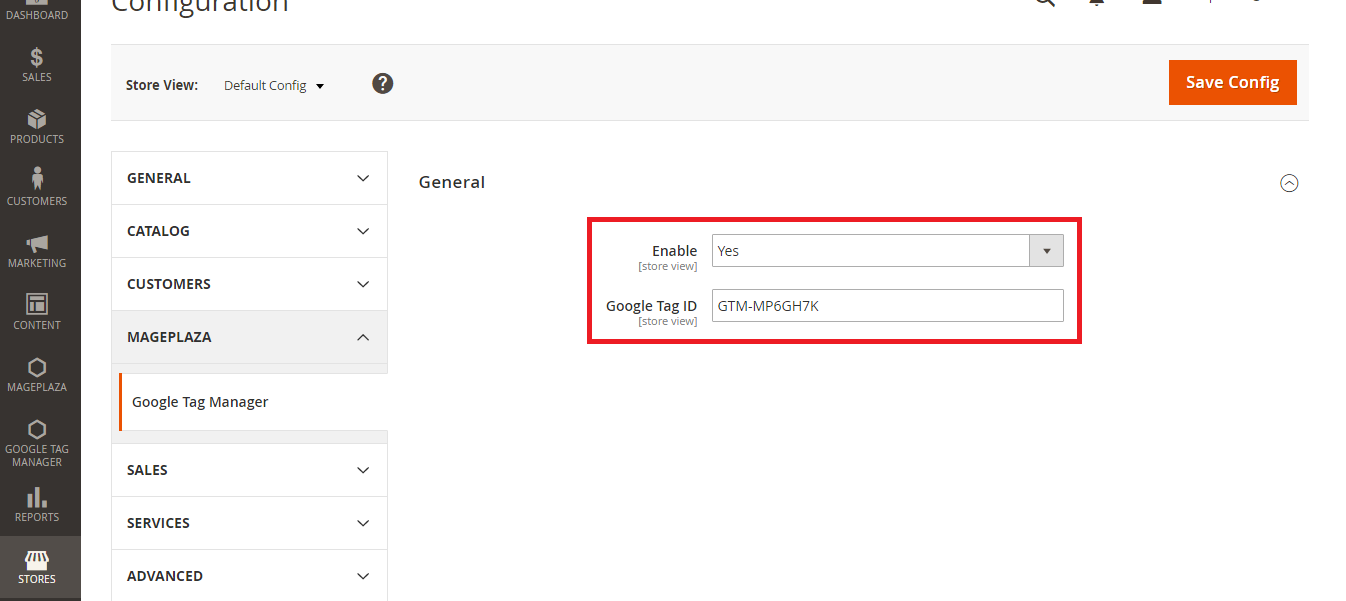Open Products box icon in sidebar
Screen dimensions: 1346x601
coord(37,119)
